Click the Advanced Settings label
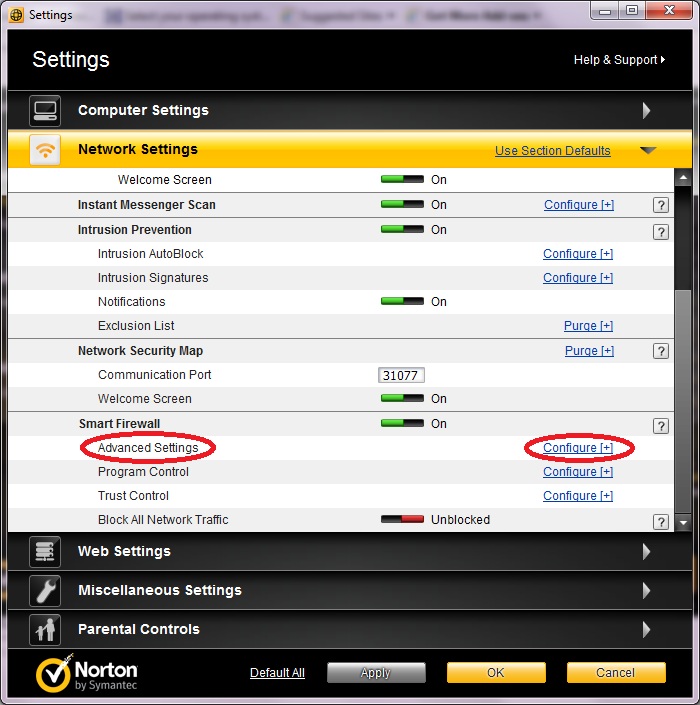This screenshot has width=700, height=705. click(x=148, y=448)
